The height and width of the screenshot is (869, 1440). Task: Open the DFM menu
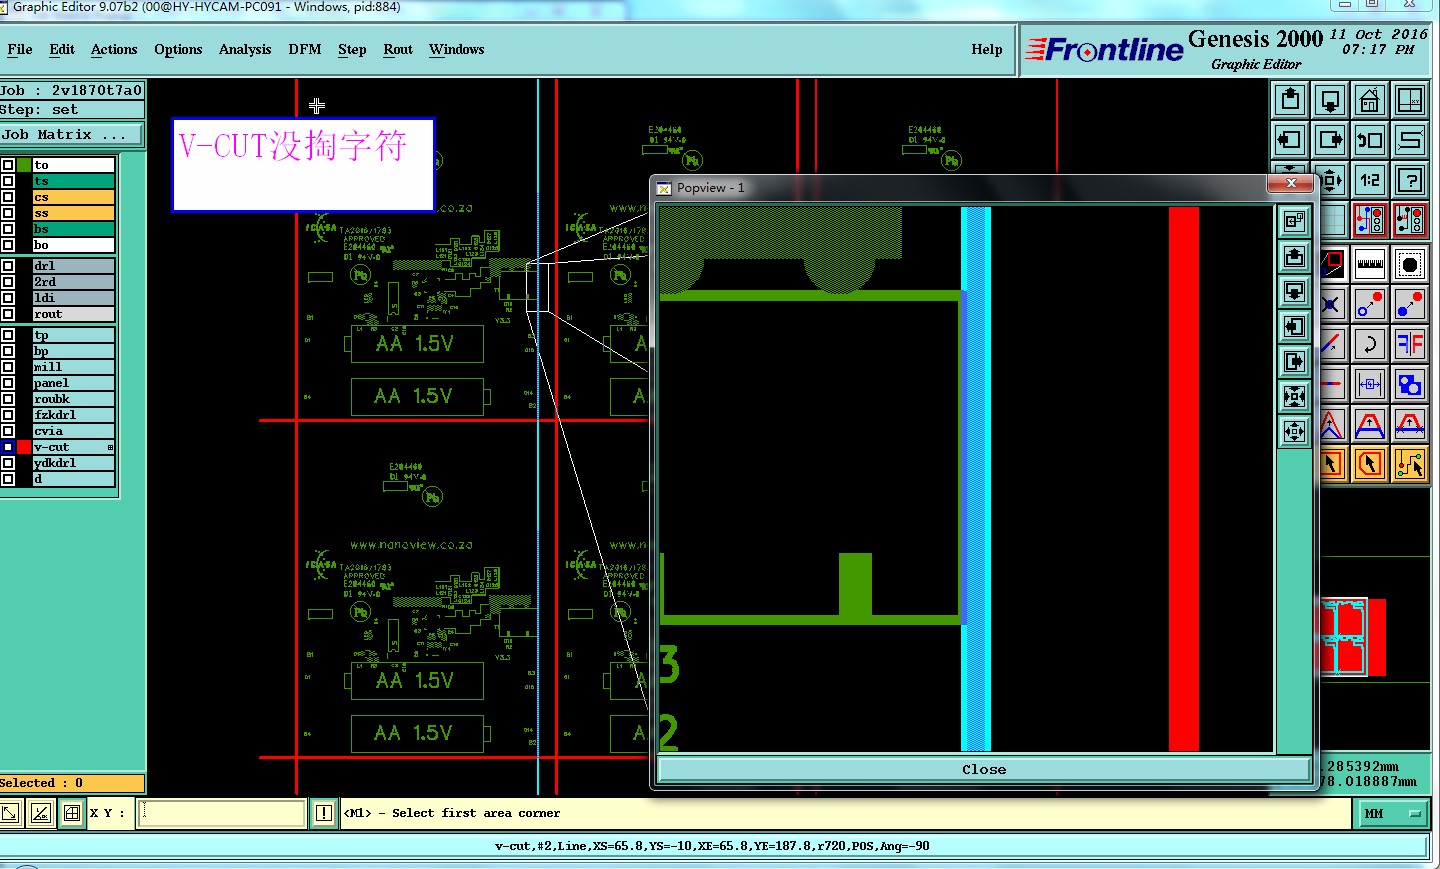[x=305, y=49]
